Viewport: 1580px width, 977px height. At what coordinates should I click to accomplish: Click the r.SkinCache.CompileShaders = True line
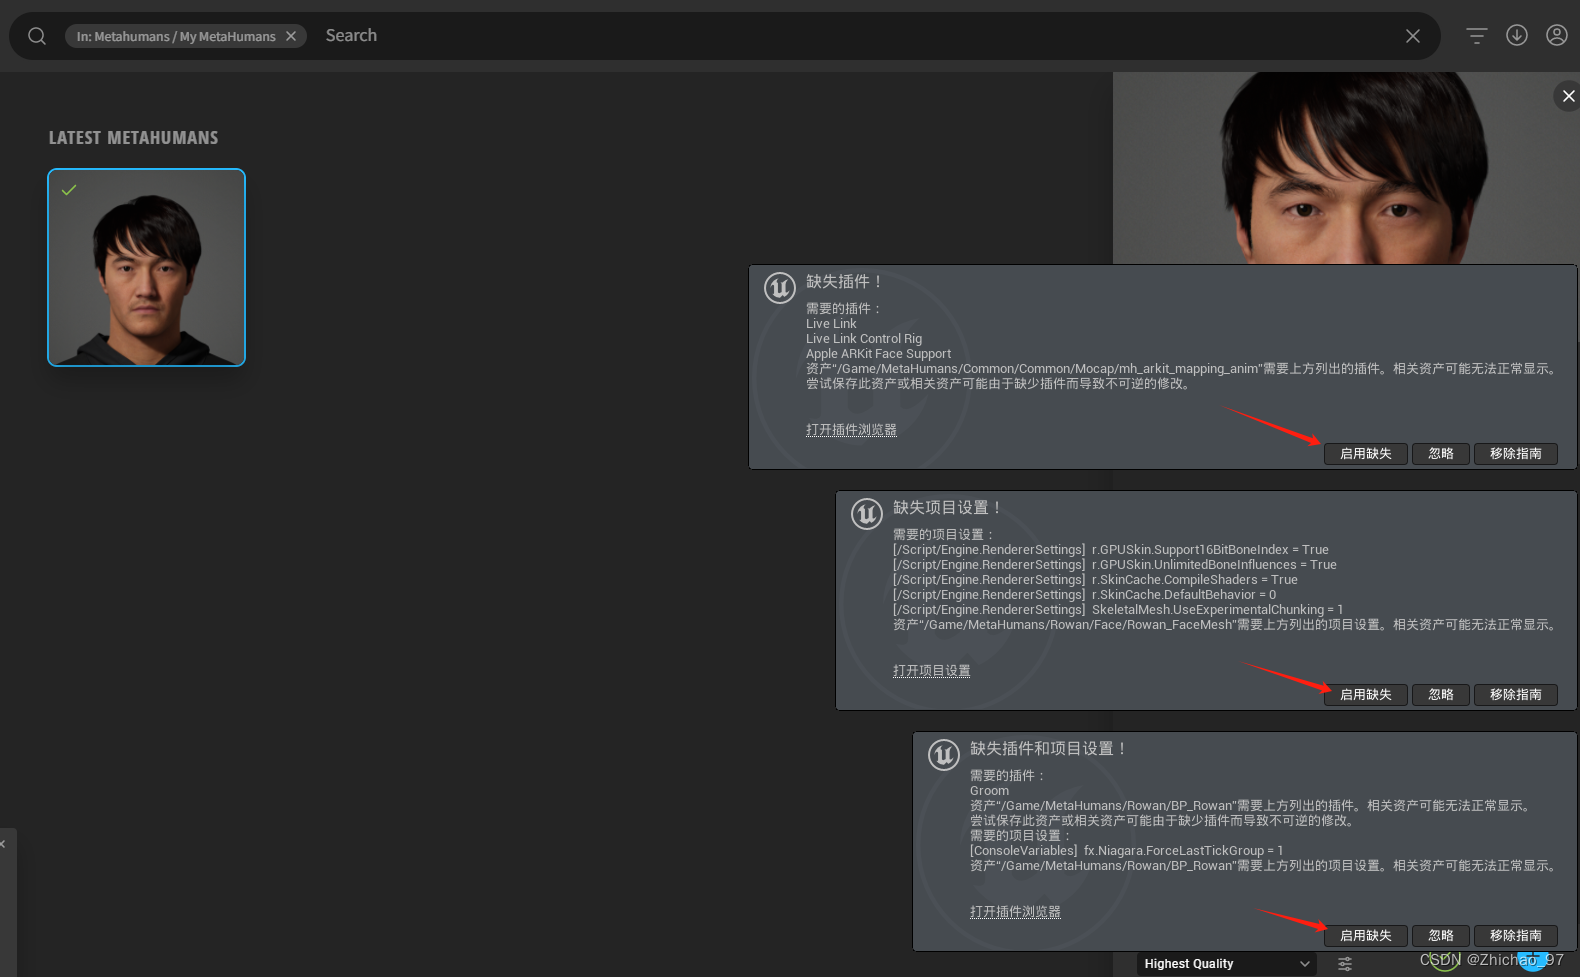pos(1095,580)
